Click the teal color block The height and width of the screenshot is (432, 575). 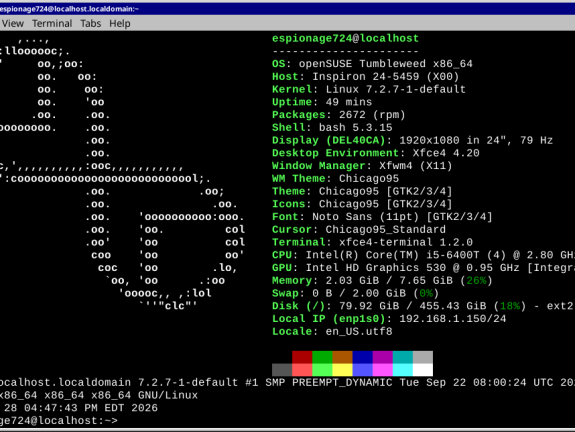403,357
